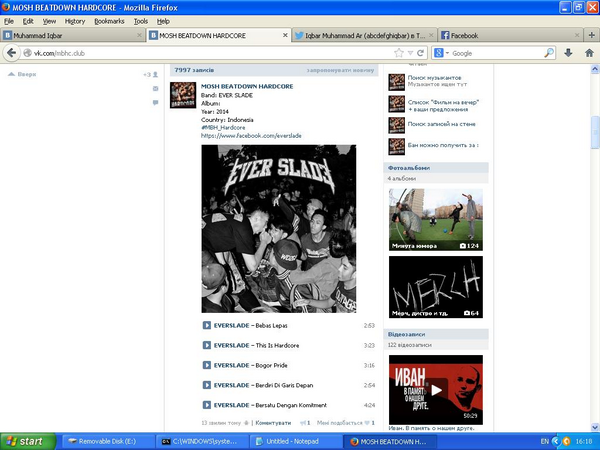Image resolution: width=600 pixels, height=450 pixels.
Task: Close the Facebook tab
Action: [x=577, y=35]
